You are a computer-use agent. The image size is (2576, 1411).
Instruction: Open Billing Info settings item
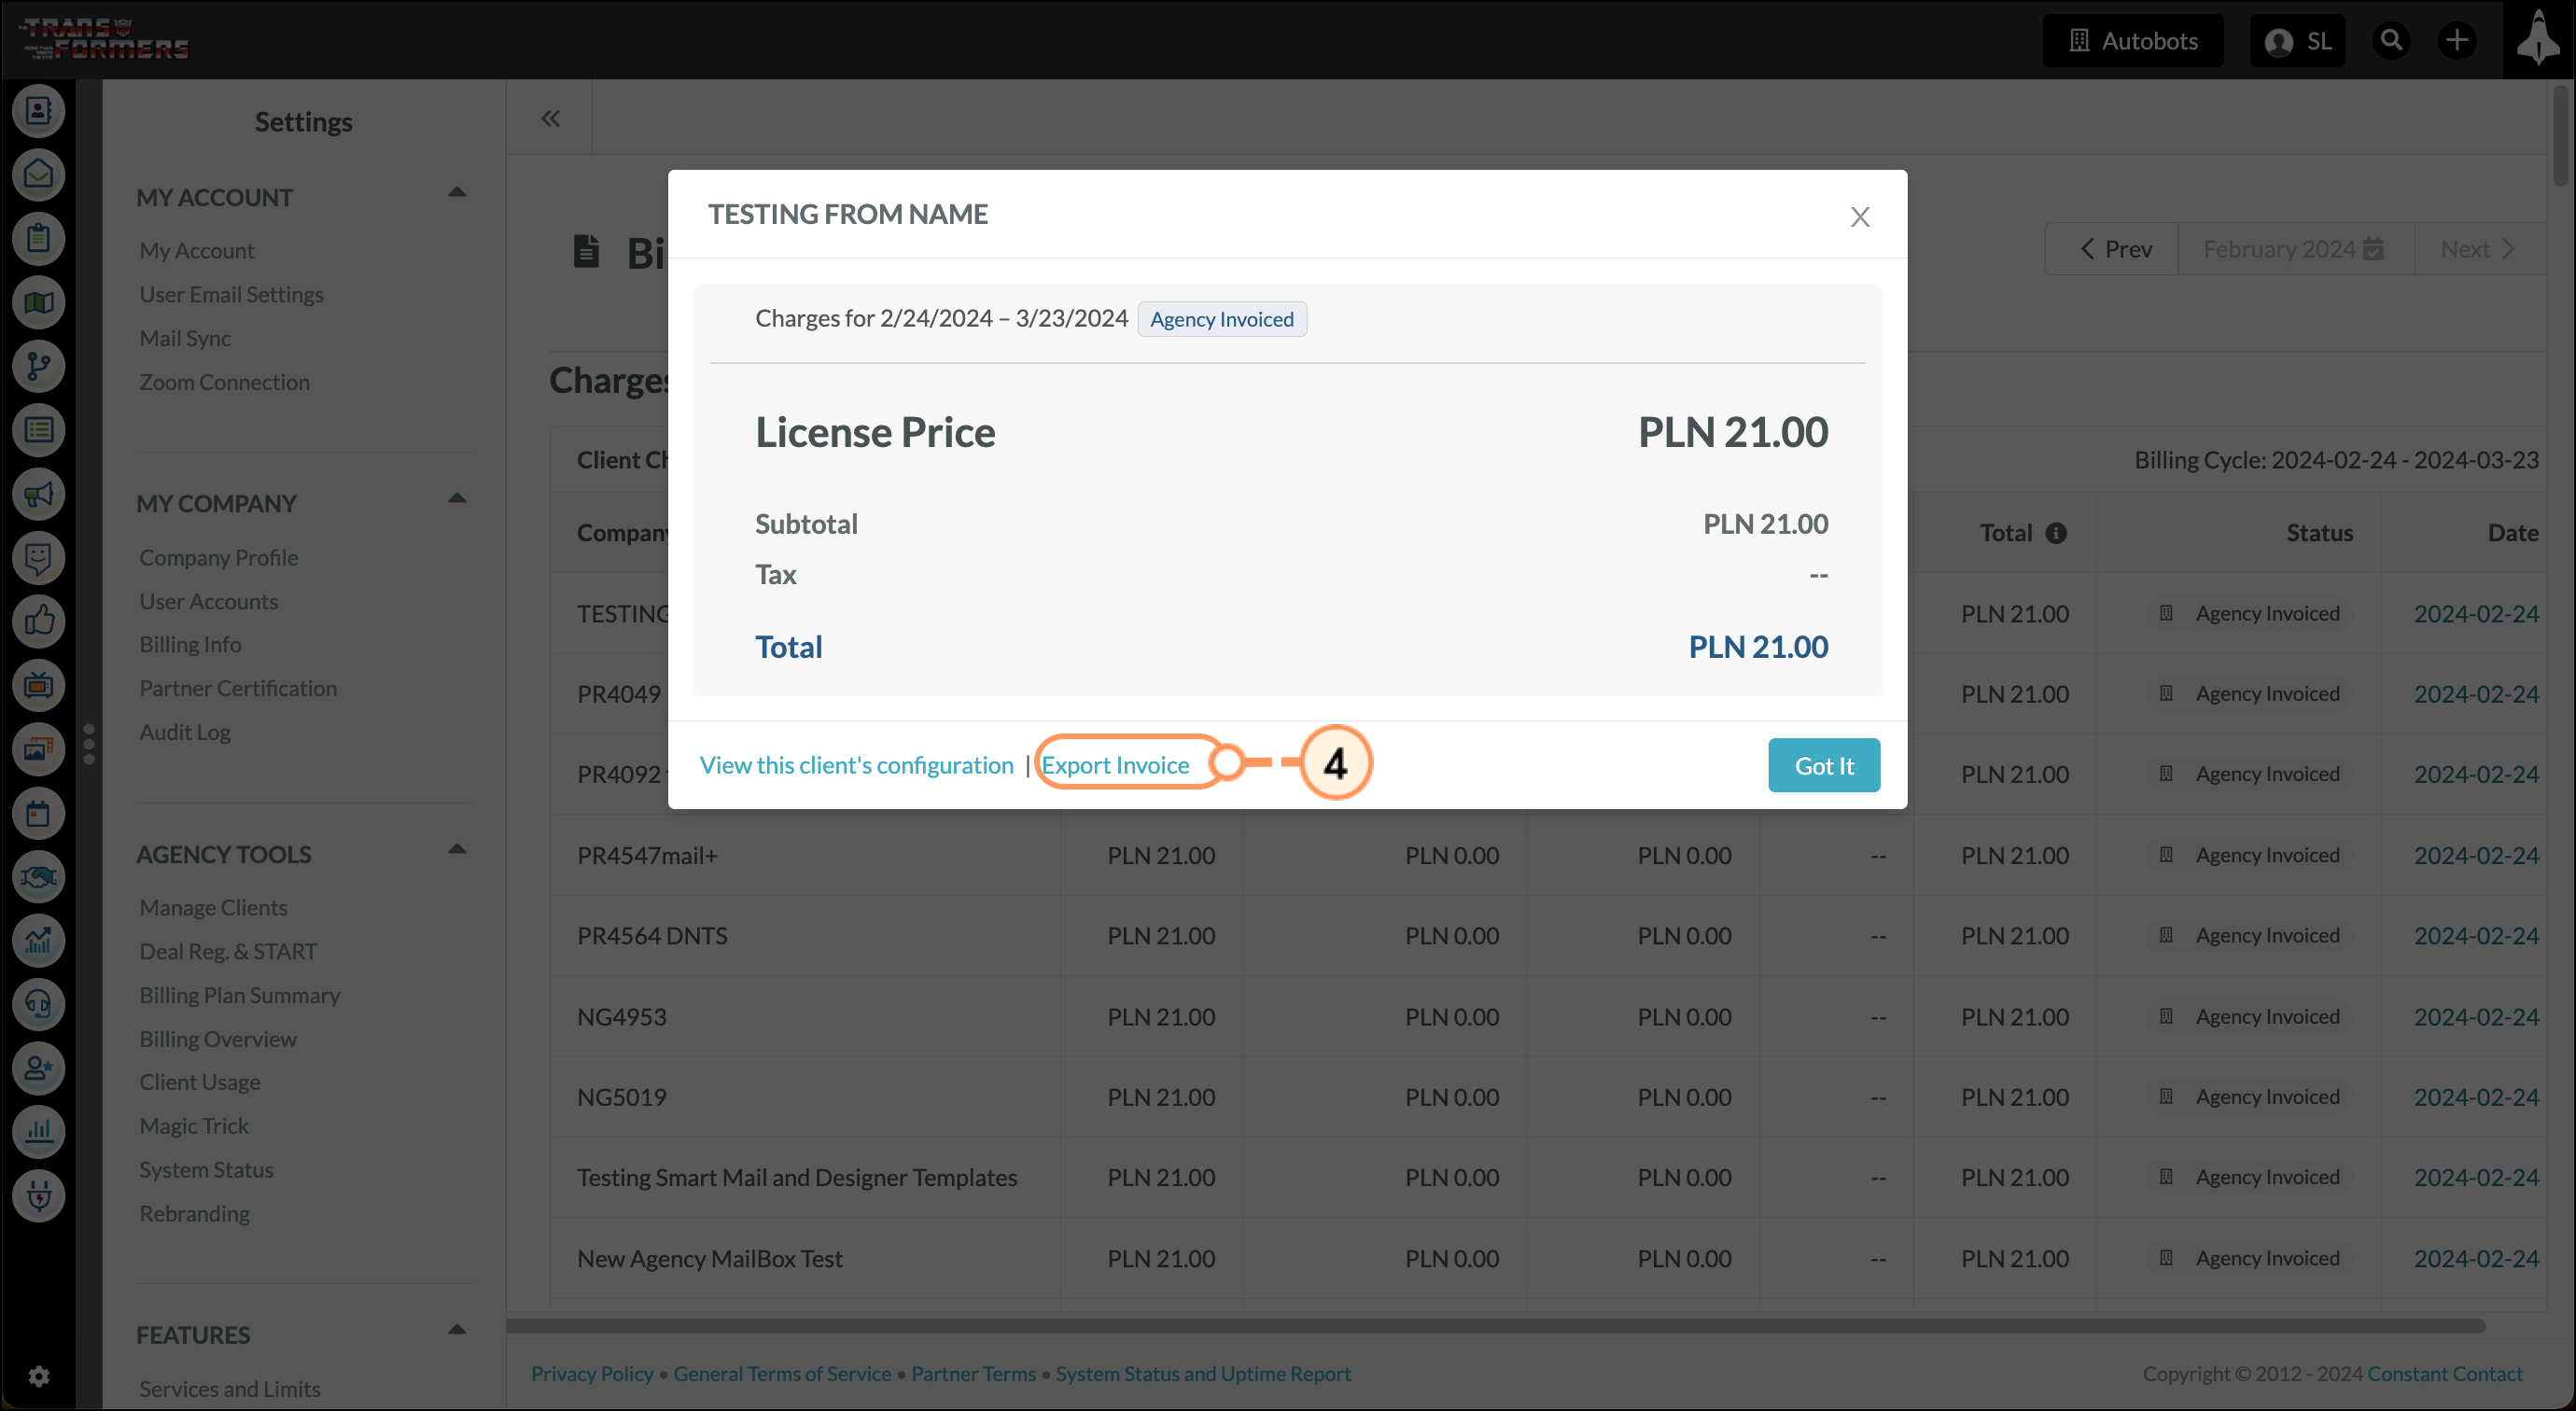point(191,645)
